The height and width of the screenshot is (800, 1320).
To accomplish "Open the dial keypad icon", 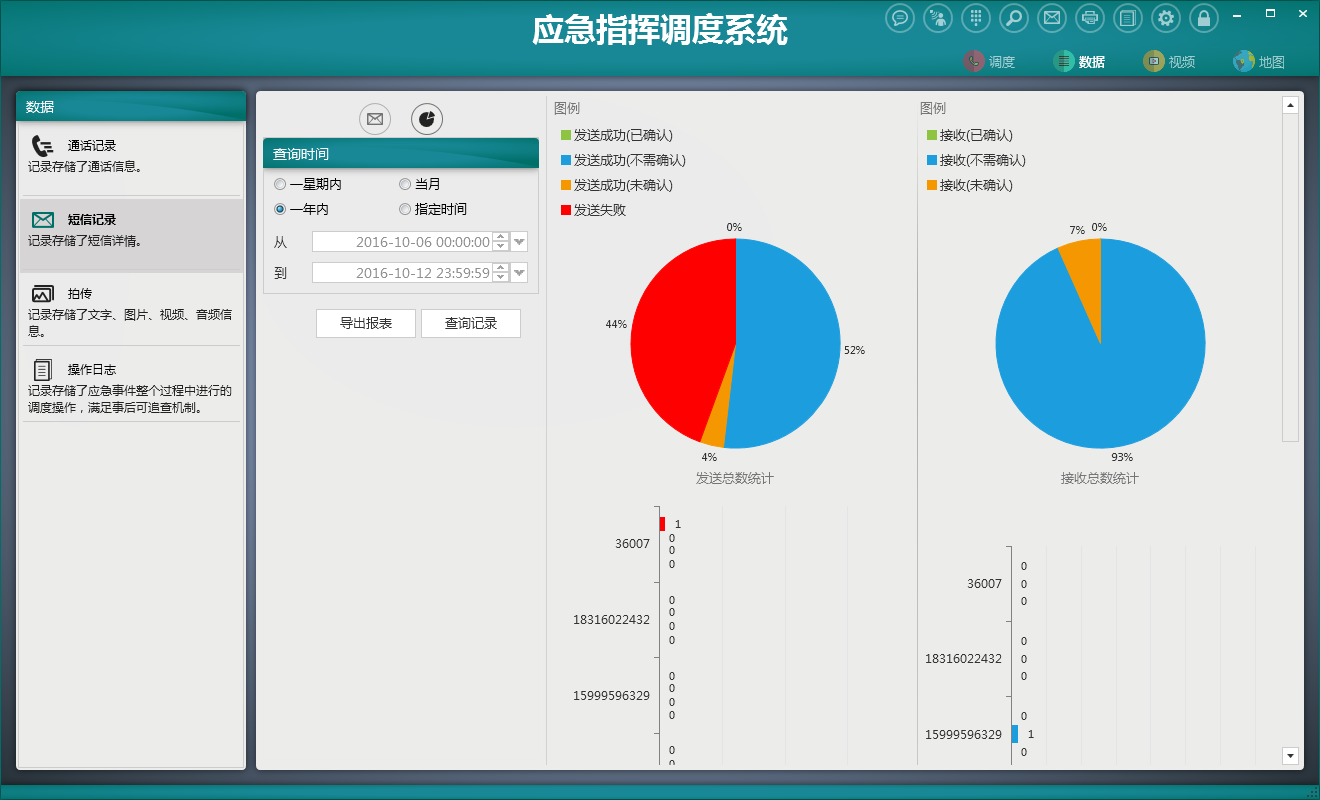I will [976, 18].
